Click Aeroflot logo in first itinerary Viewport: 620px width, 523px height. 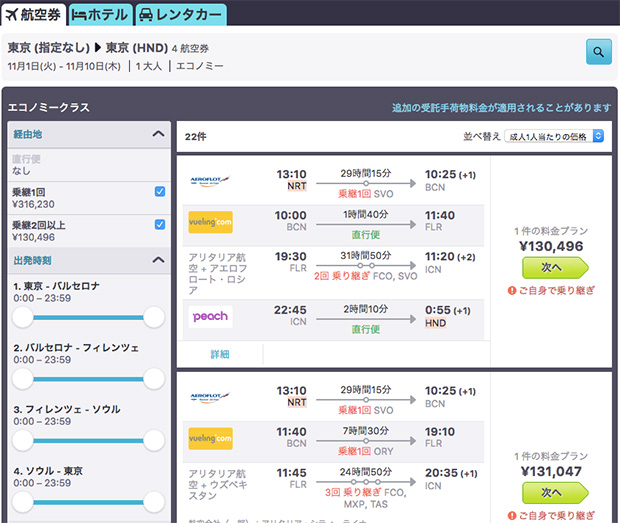tap(210, 181)
